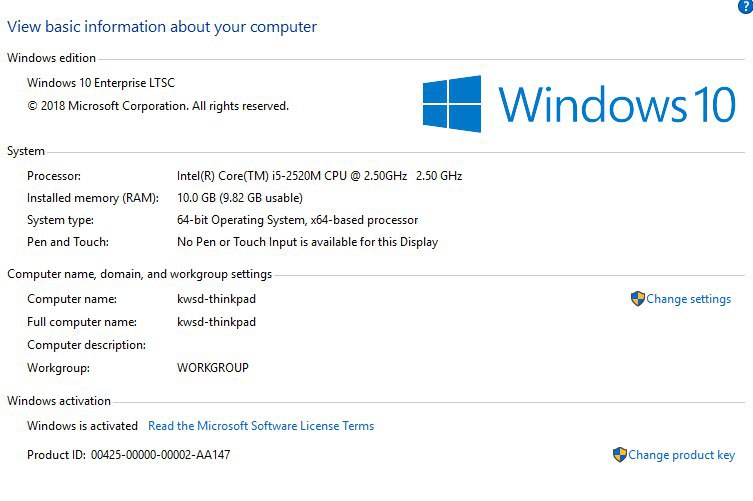Viewport: 753px width, 501px height.
Task: Click the RAM value '10.0 GB (9.82 GB usable)'
Action: point(240,198)
